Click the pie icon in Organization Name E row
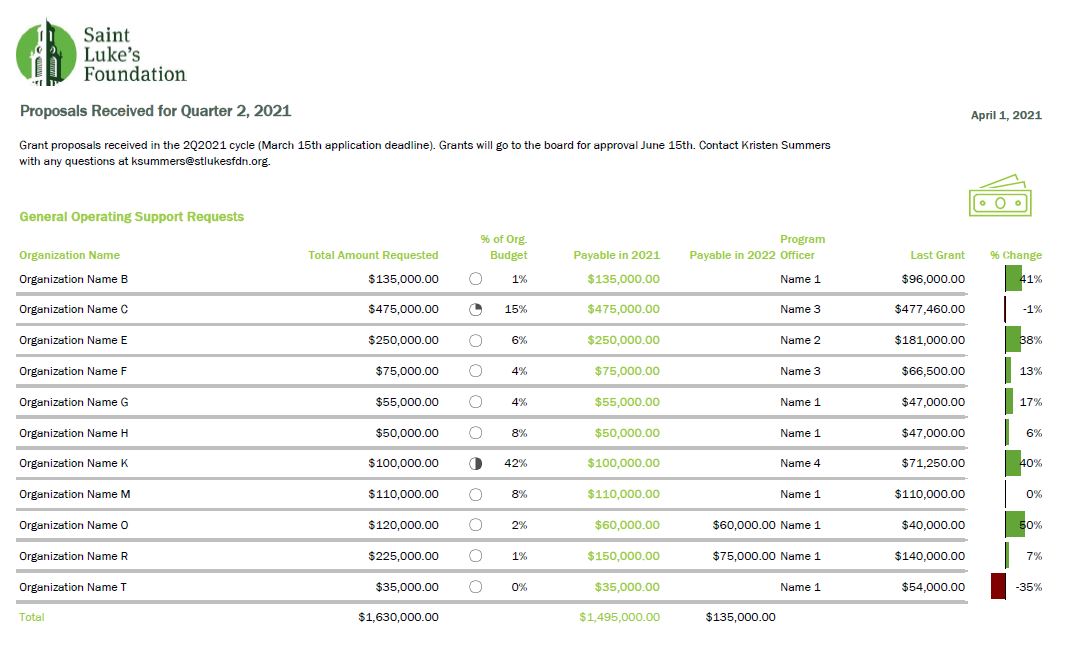This screenshot has height=647, width=1074. [475, 340]
